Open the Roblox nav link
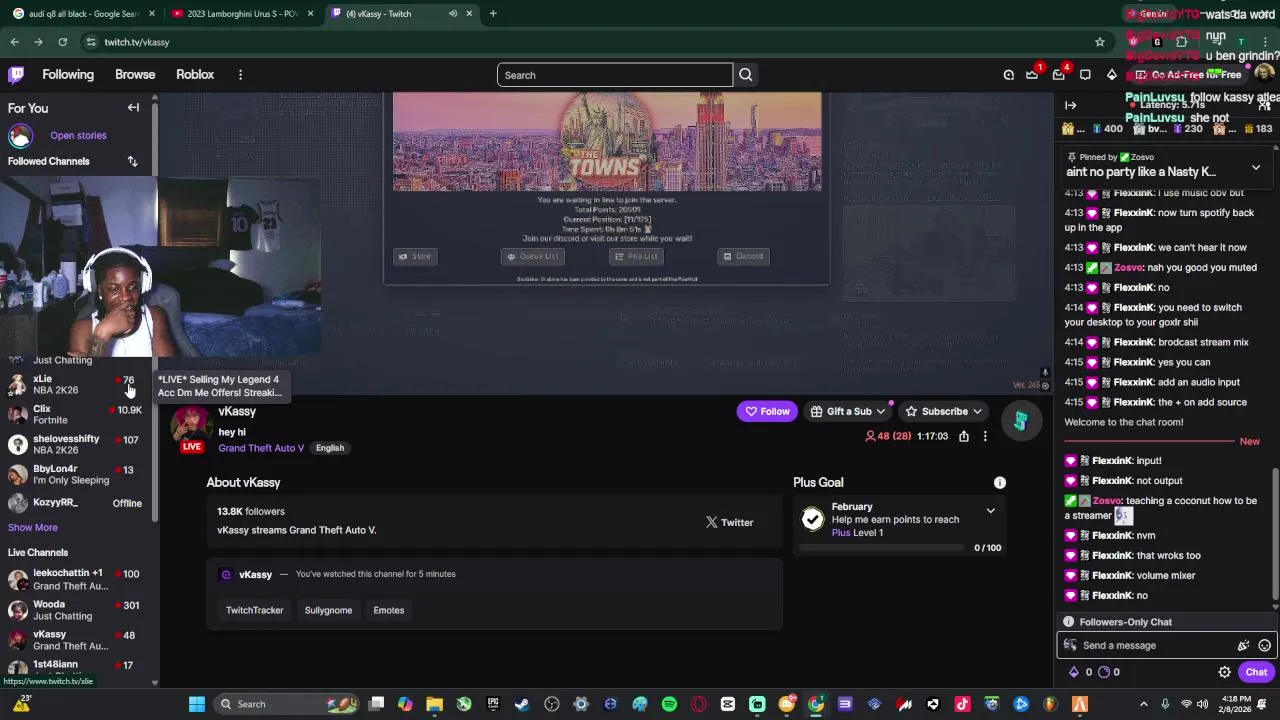Screen dimensions: 1280x720 [195, 75]
